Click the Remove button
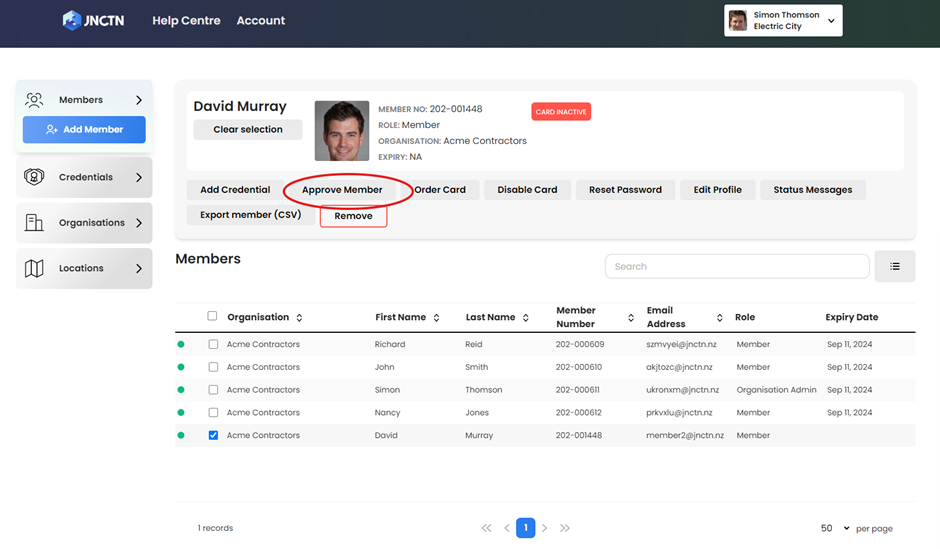The image size is (940, 549). [353, 216]
